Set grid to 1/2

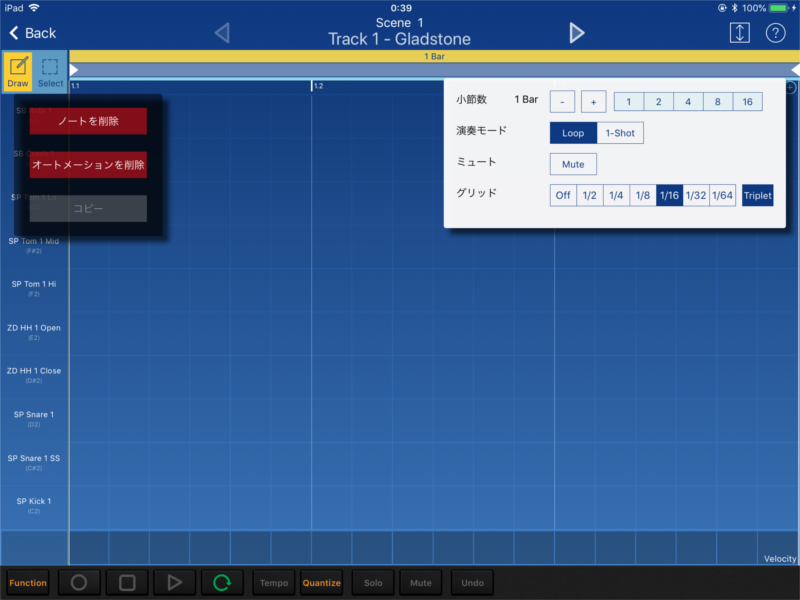[589, 195]
